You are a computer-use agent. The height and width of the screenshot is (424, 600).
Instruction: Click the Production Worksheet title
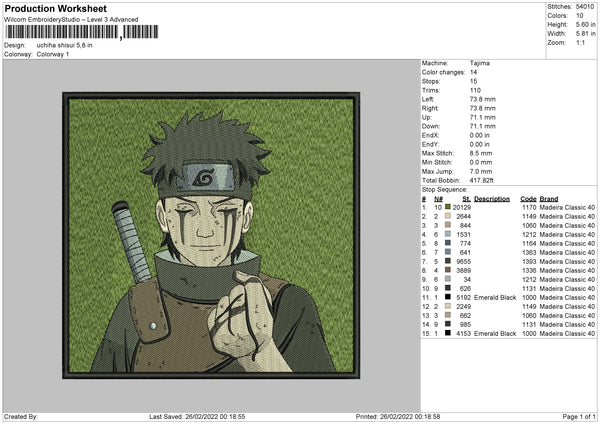point(56,8)
